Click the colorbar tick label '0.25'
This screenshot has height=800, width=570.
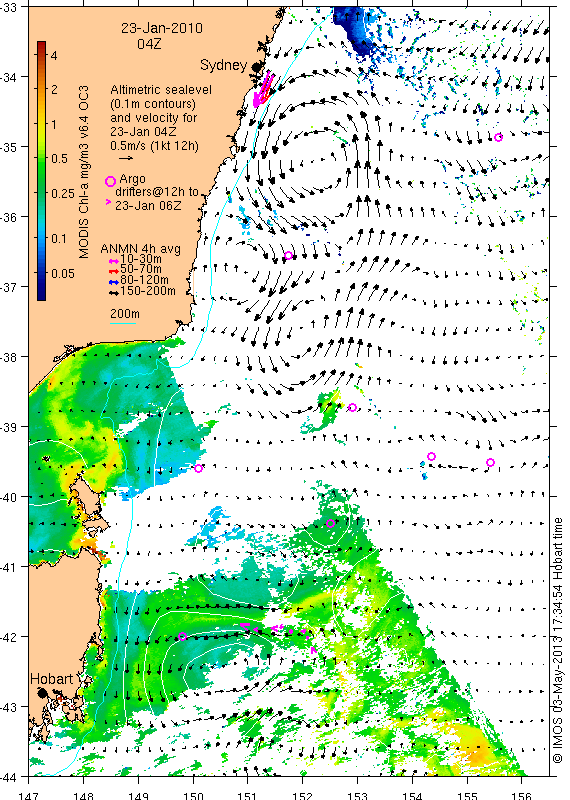pyautogui.click(x=63, y=193)
